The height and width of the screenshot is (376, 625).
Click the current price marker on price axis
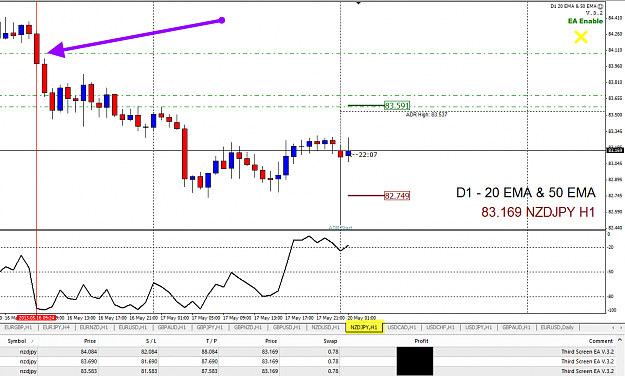click(x=615, y=150)
